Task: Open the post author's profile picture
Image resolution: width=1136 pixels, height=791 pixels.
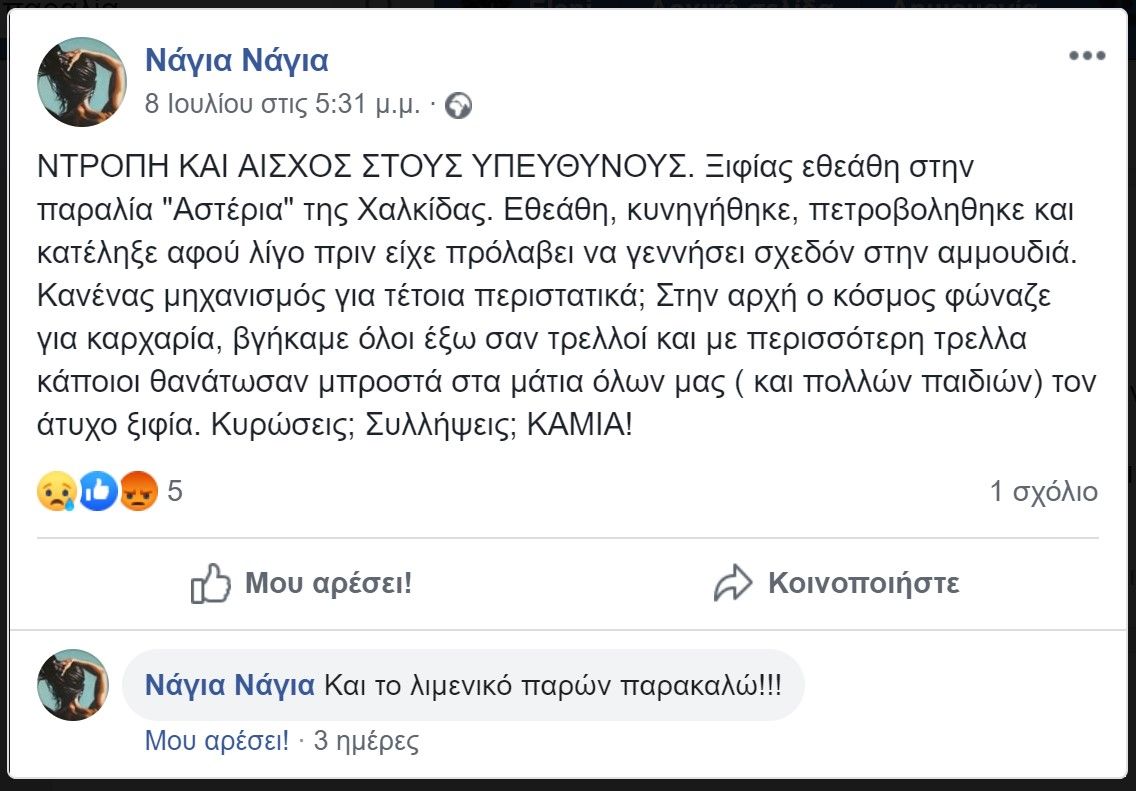Action: (x=81, y=82)
